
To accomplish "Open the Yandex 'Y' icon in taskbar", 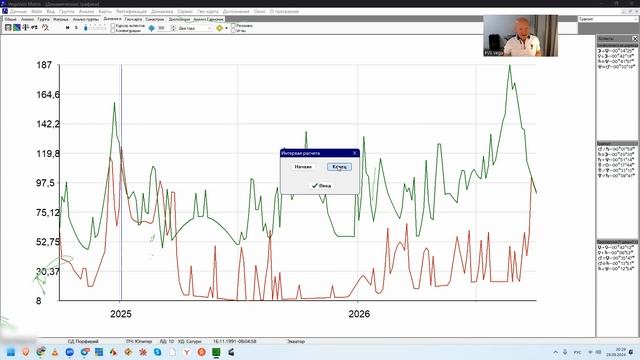I will coord(187,352).
